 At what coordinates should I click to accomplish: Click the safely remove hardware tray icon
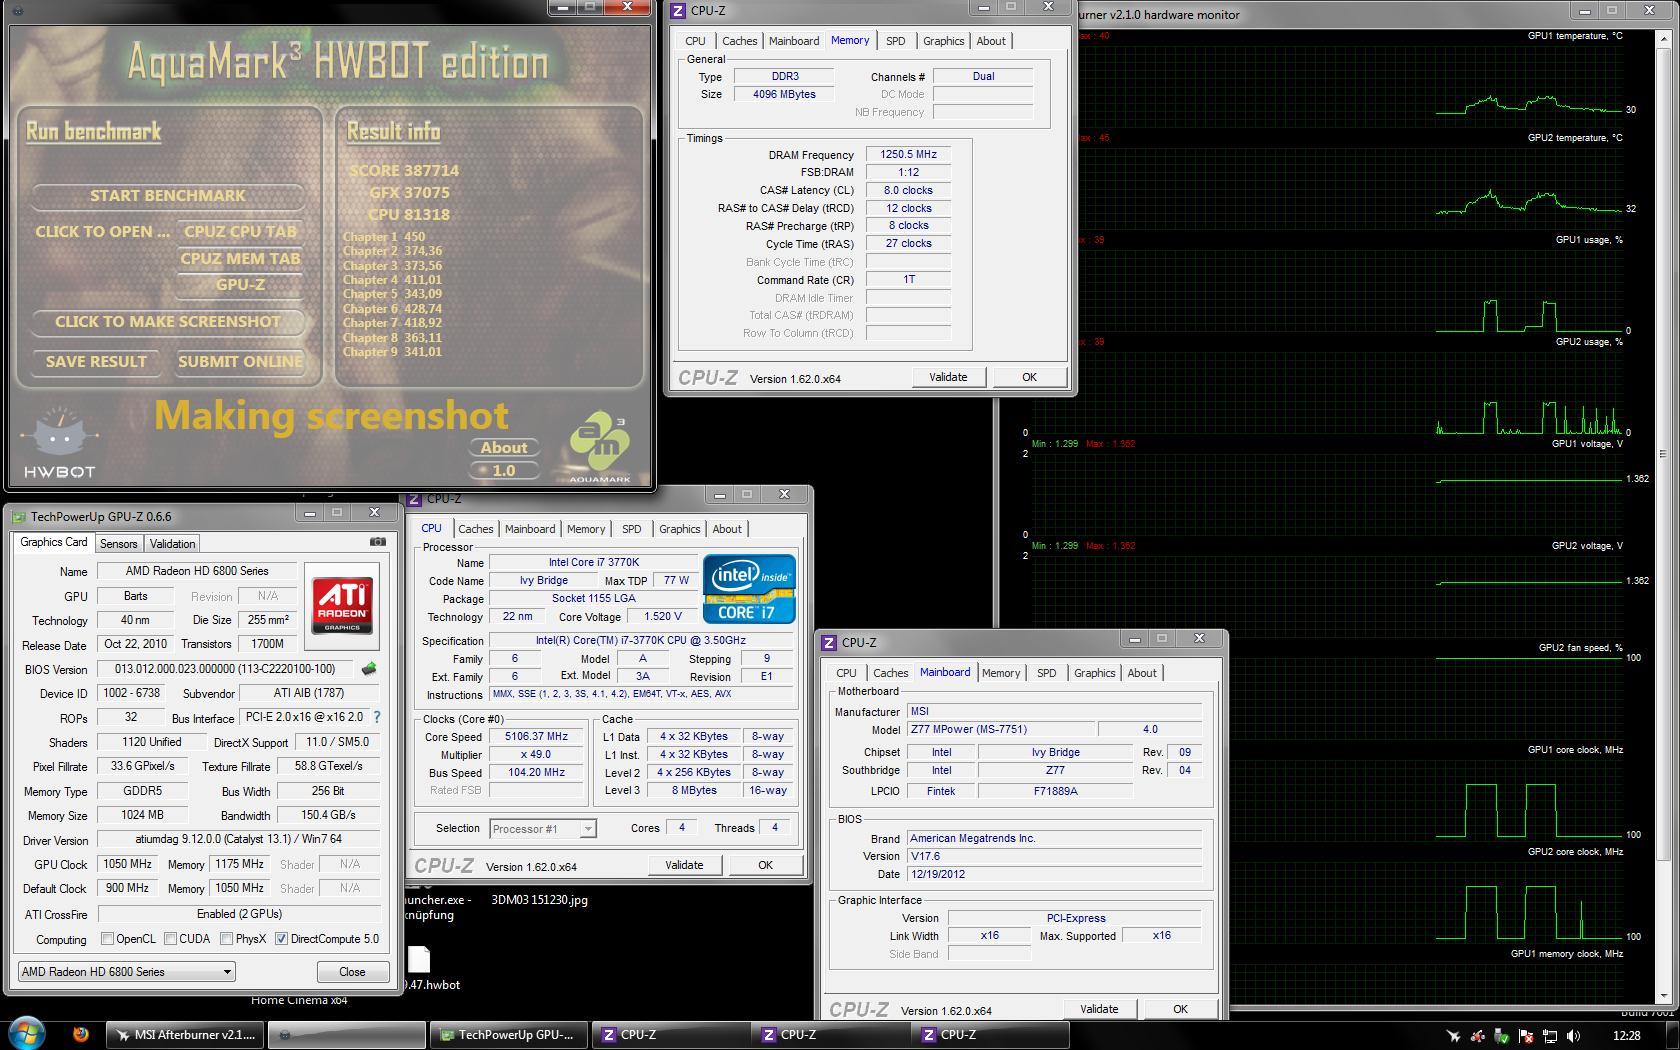point(1502,1036)
